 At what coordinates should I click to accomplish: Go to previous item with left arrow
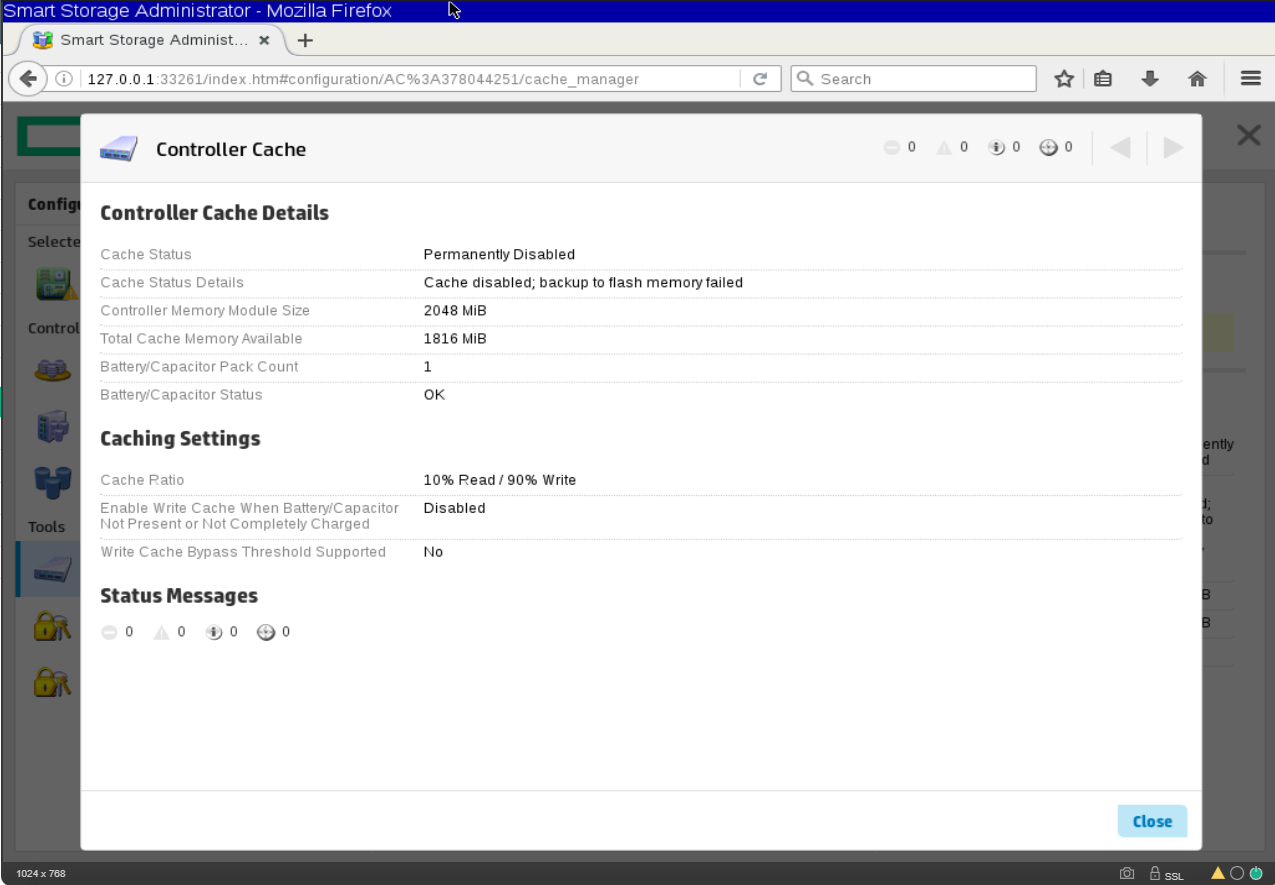click(1120, 148)
